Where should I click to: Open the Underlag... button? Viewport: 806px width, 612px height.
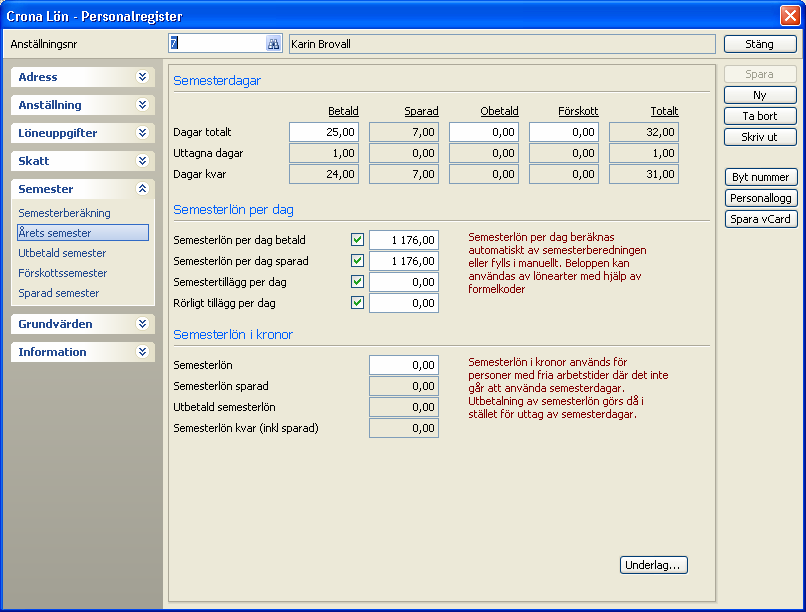pyautogui.click(x=653, y=565)
